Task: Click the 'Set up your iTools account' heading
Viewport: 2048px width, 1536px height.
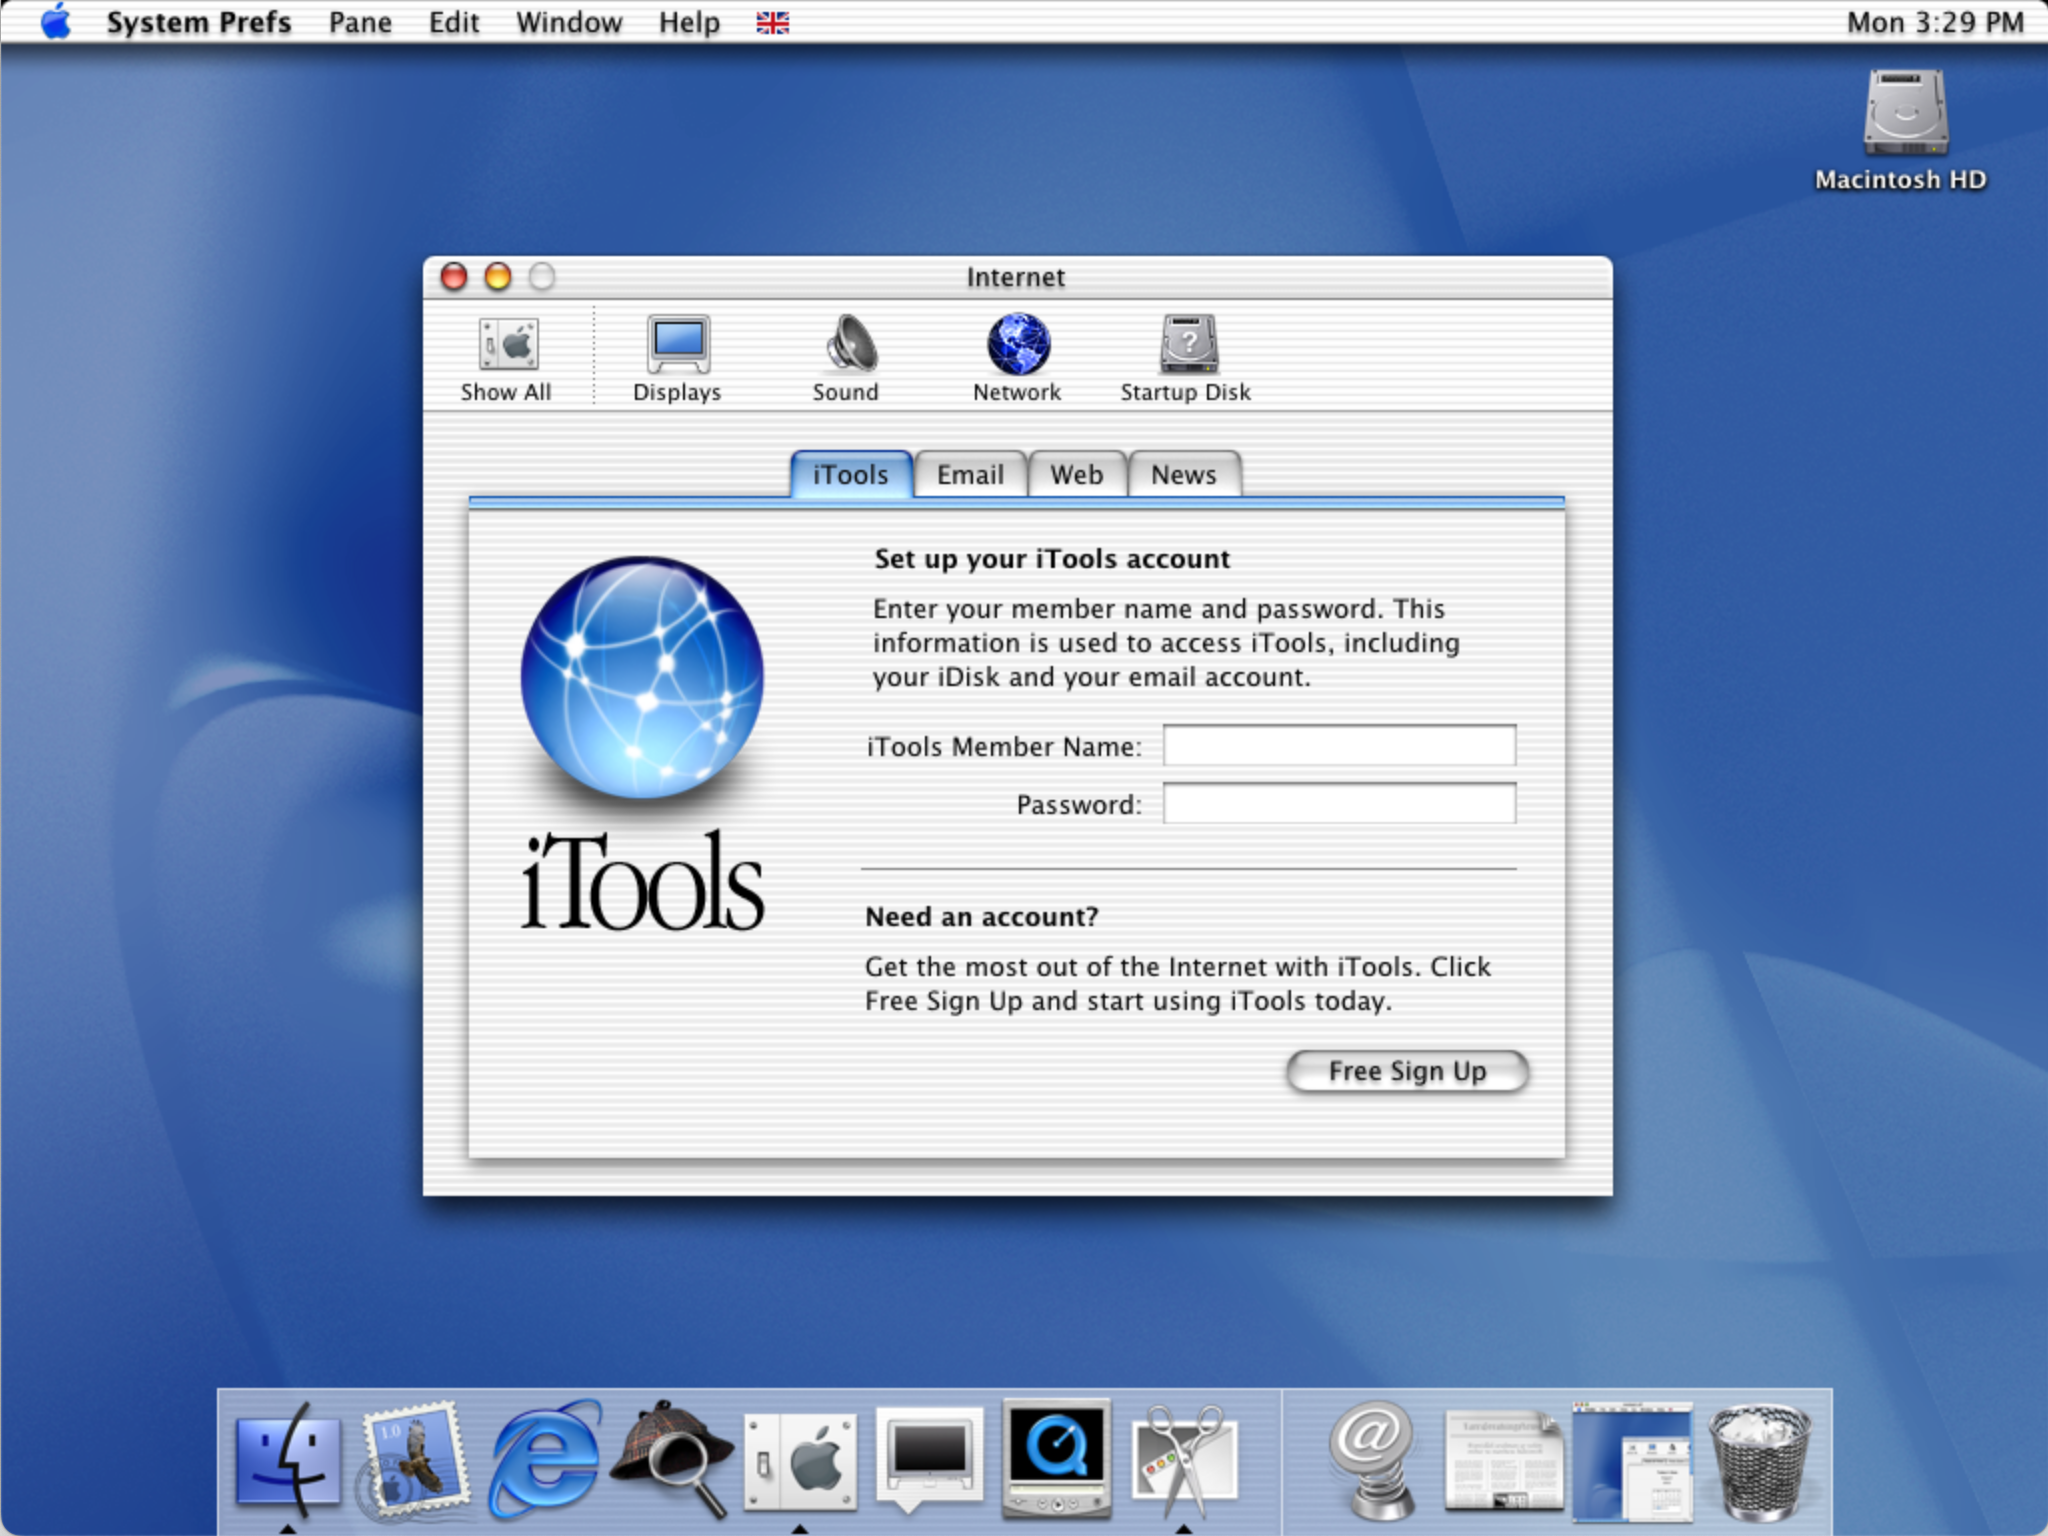Action: click(1052, 558)
